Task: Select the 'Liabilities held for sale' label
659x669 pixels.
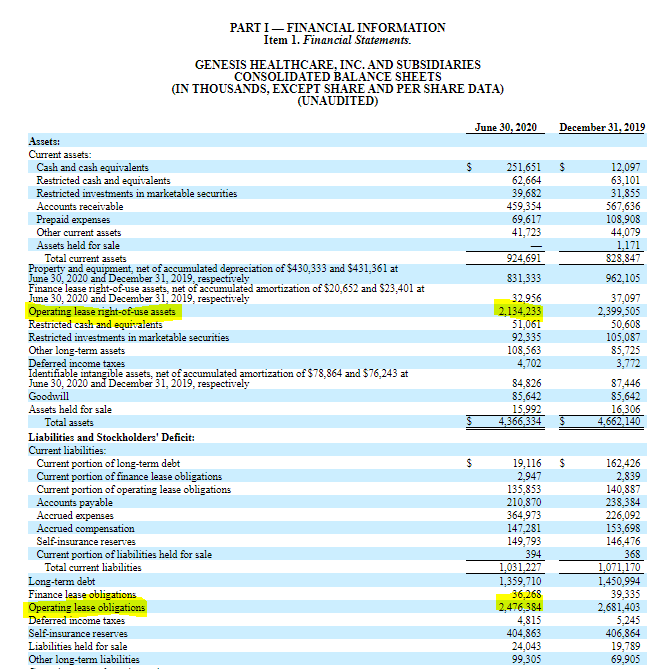Action: [x=78, y=646]
